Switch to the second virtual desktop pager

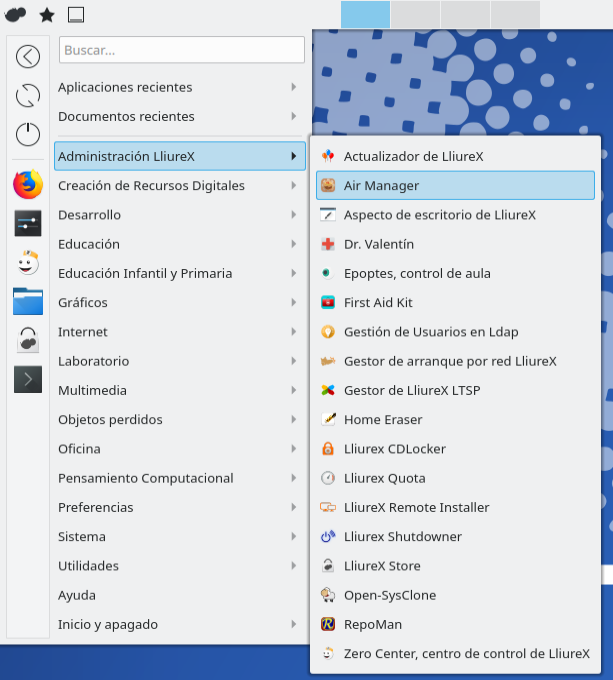pyautogui.click(x=415, y=14)
